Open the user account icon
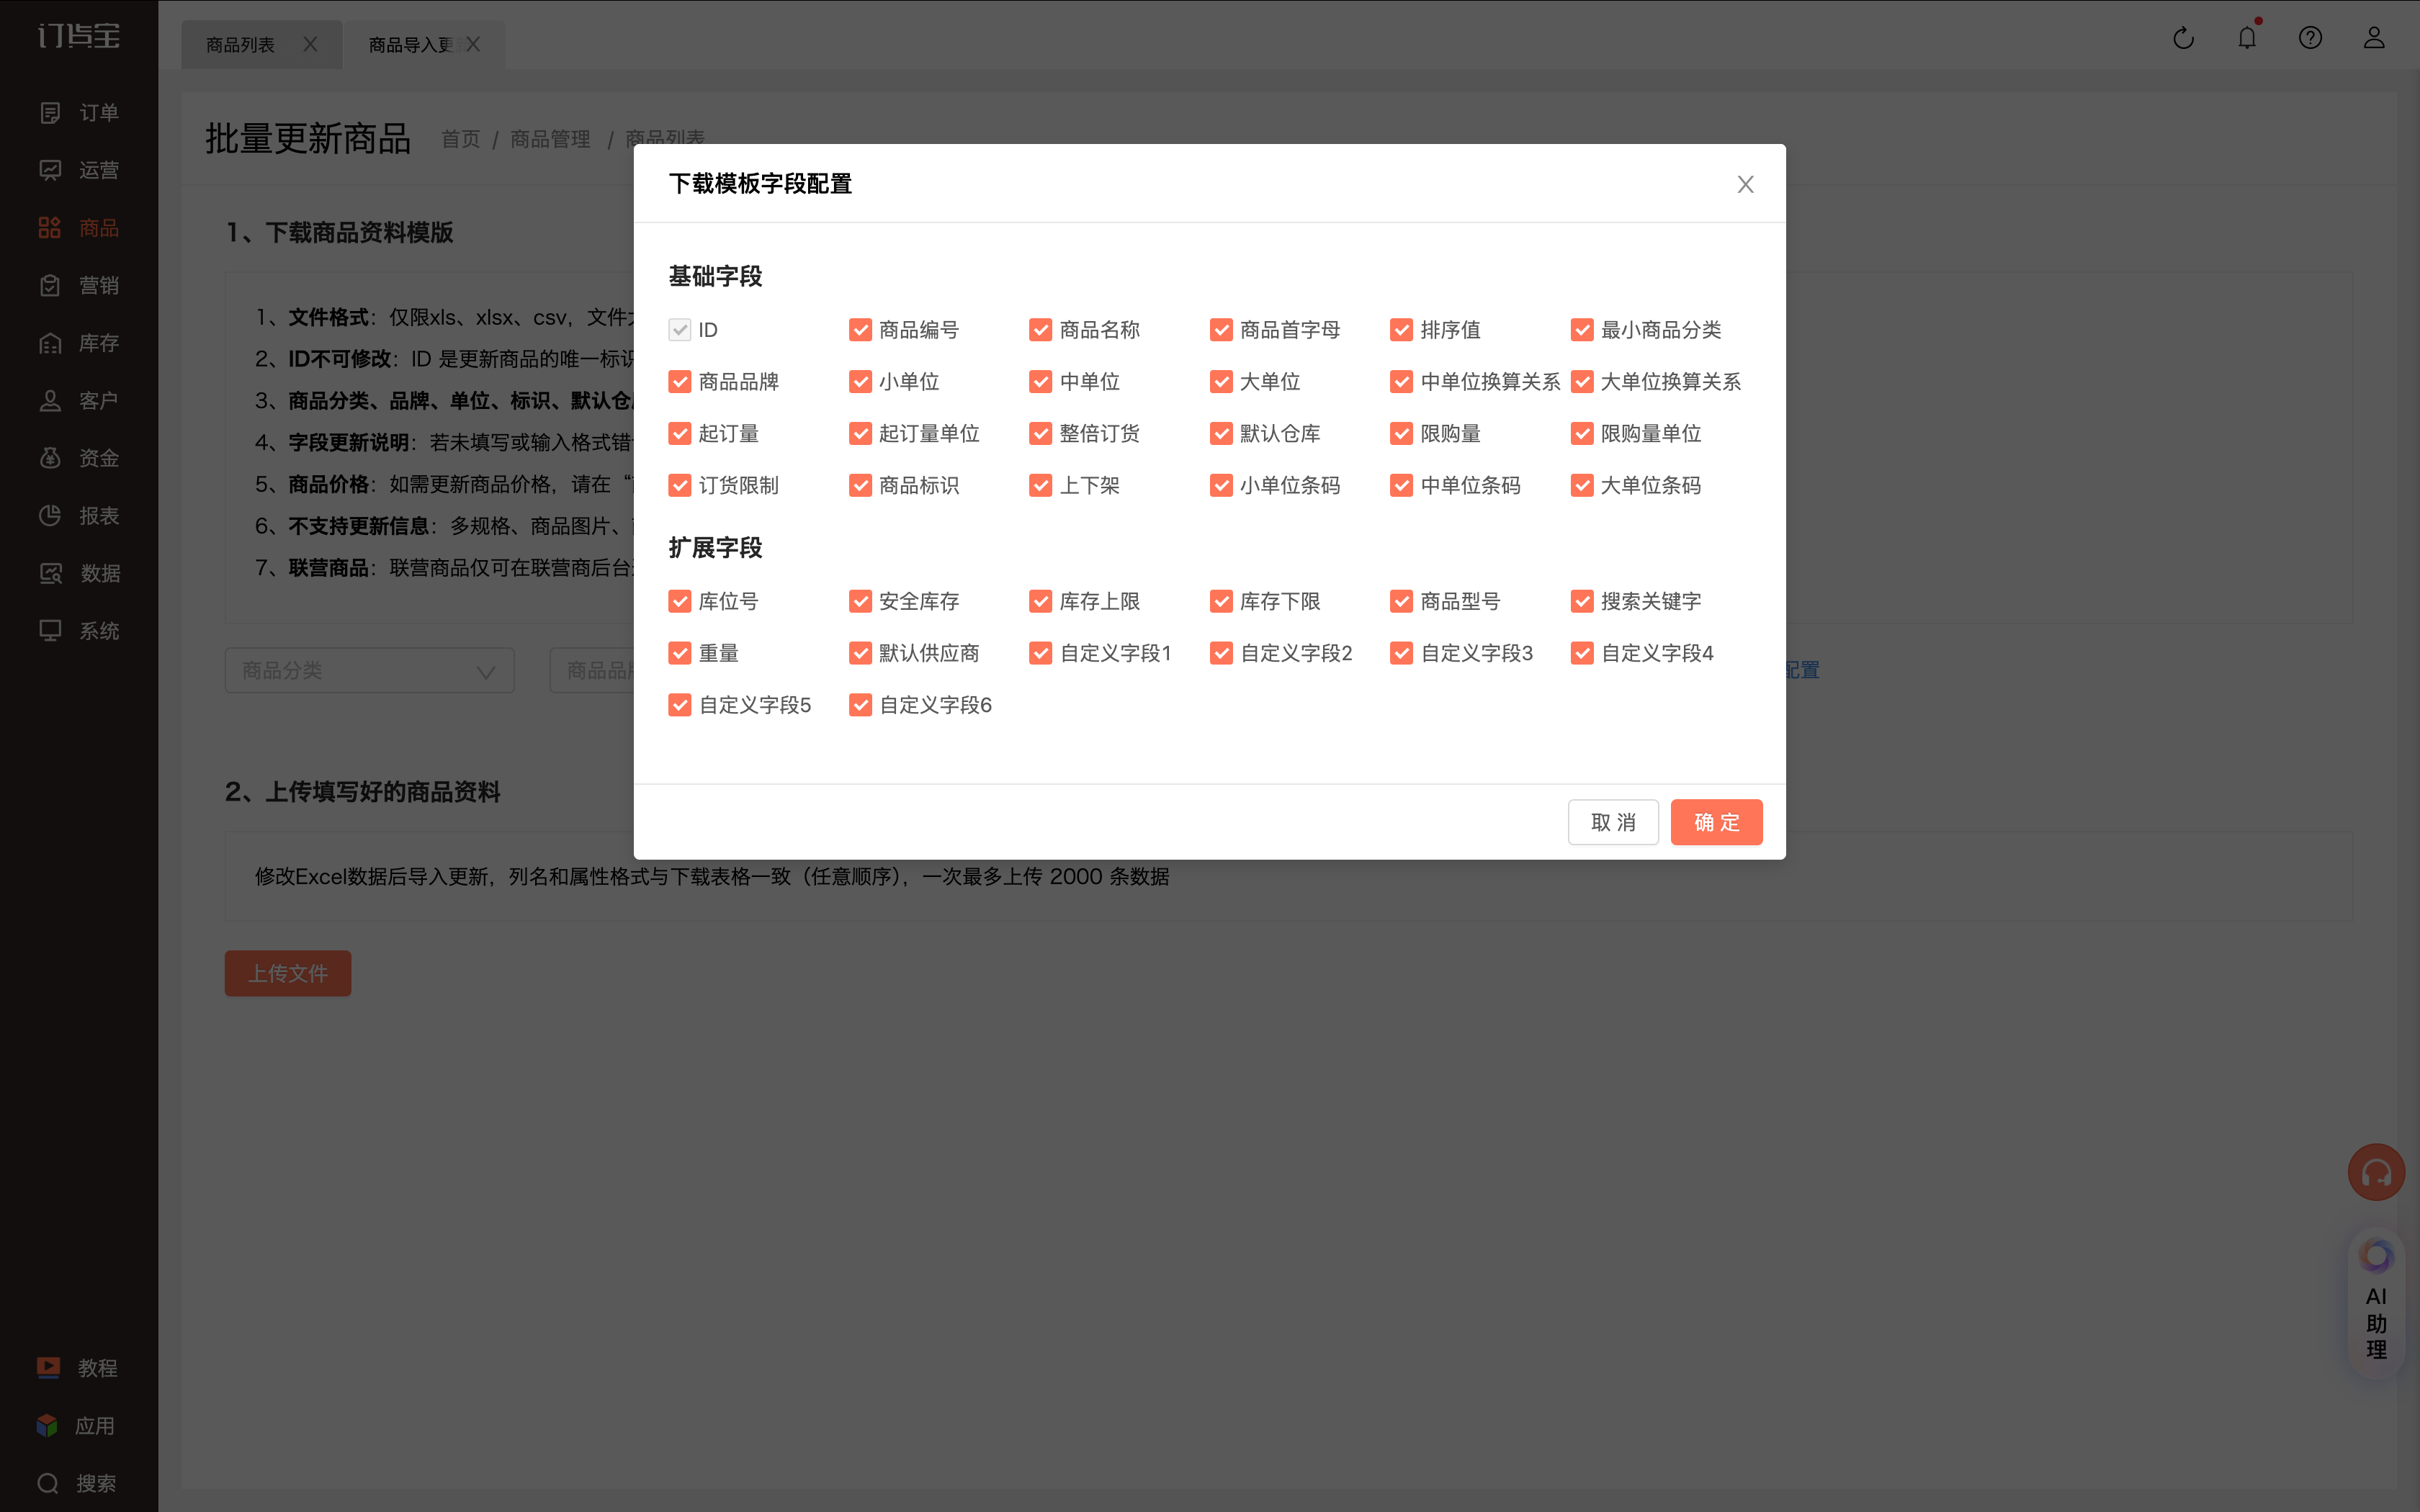 pos(2374,38)
